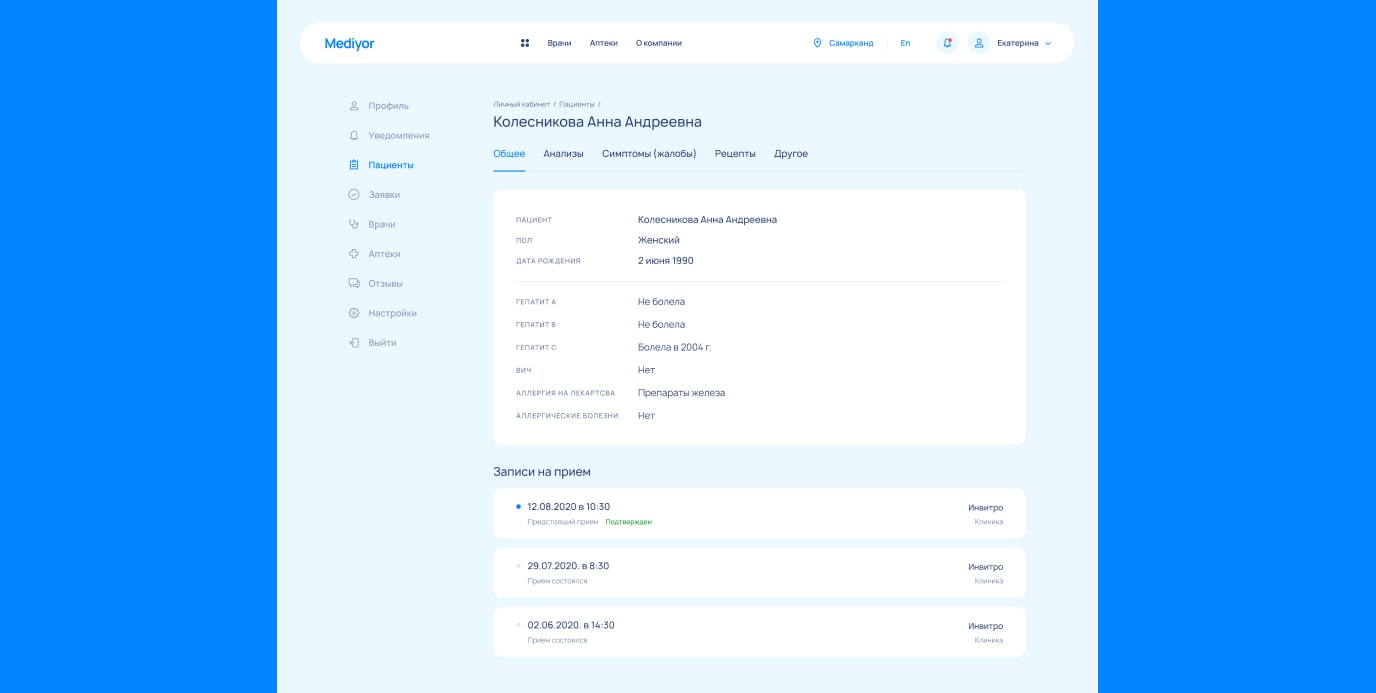
Task: Click the user avatar icon in header
Action: [x=979, y=43]
